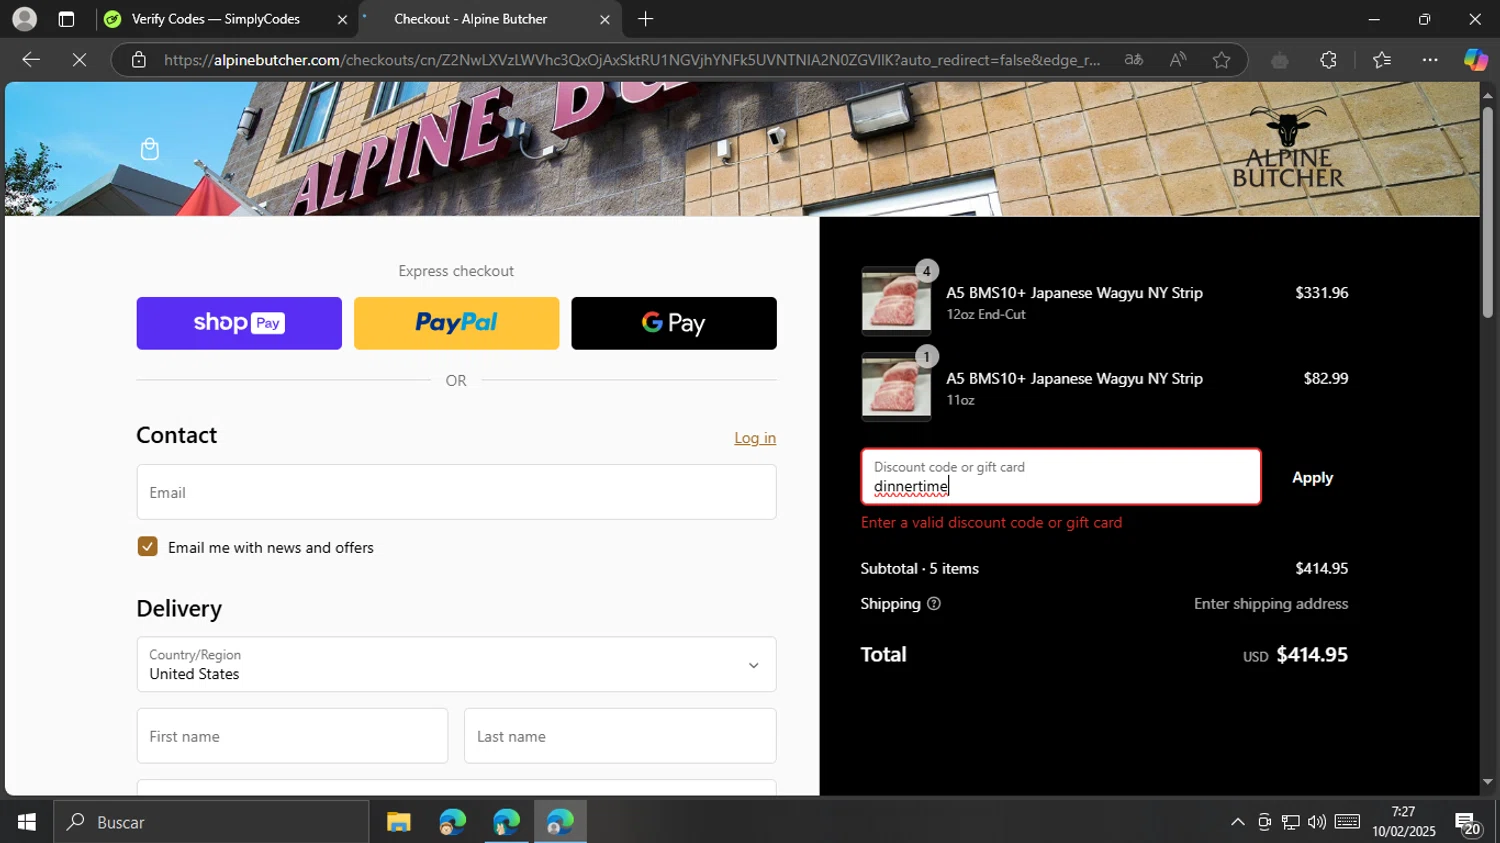Viewport: 1500px width, 843px height.
Task: Focus the Last name field
Action: 620,736
